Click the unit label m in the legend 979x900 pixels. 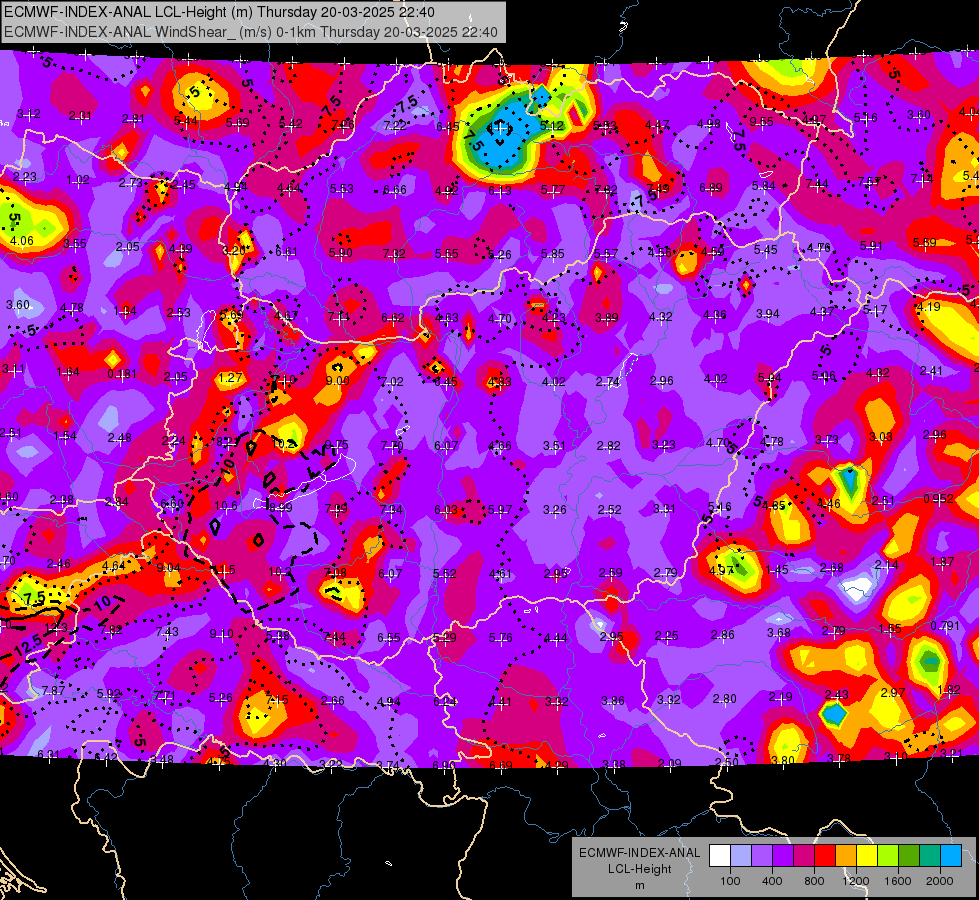639,885
